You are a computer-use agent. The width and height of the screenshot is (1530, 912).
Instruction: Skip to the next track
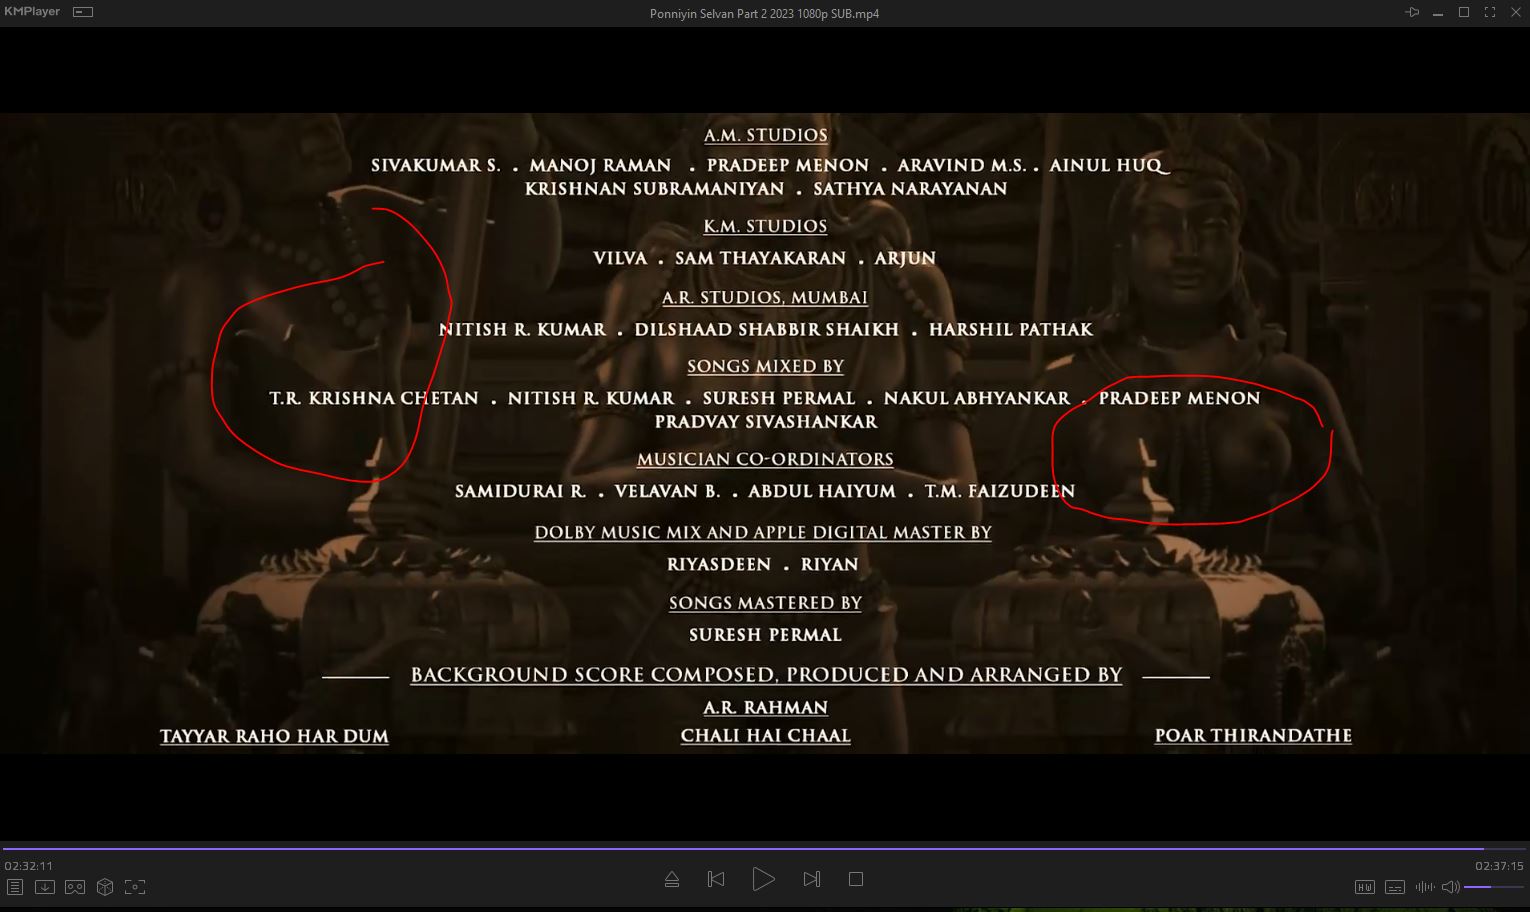point(811,879)
